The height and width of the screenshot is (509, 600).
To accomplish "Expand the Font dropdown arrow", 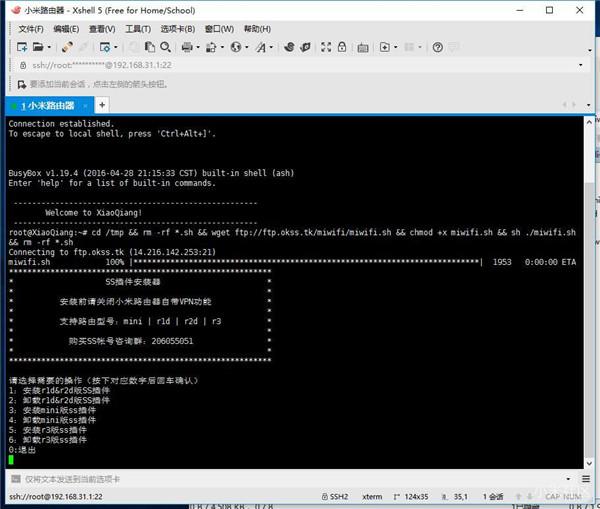I will 271,47.
